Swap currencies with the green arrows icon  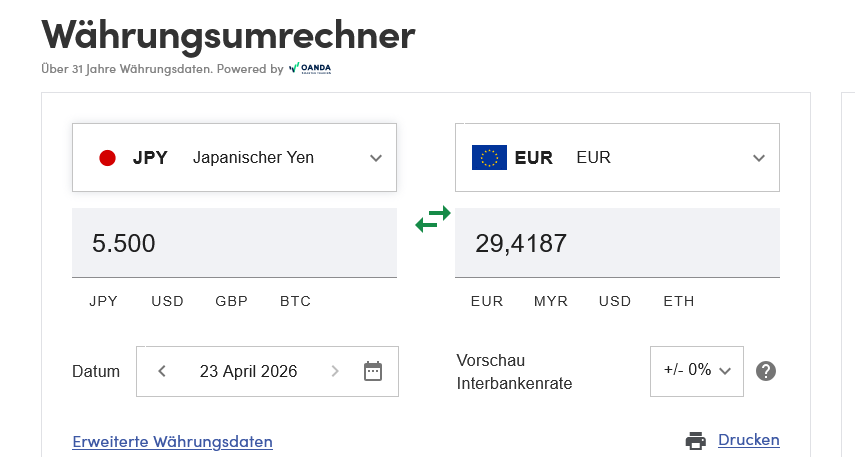click(x=433, y=219)
